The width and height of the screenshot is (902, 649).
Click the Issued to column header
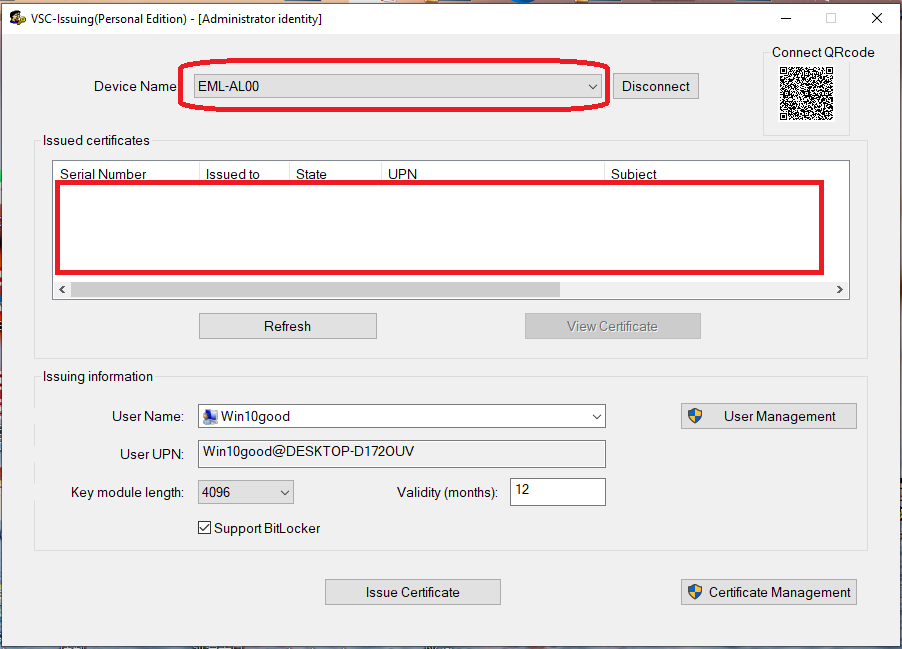pos(233,174)
